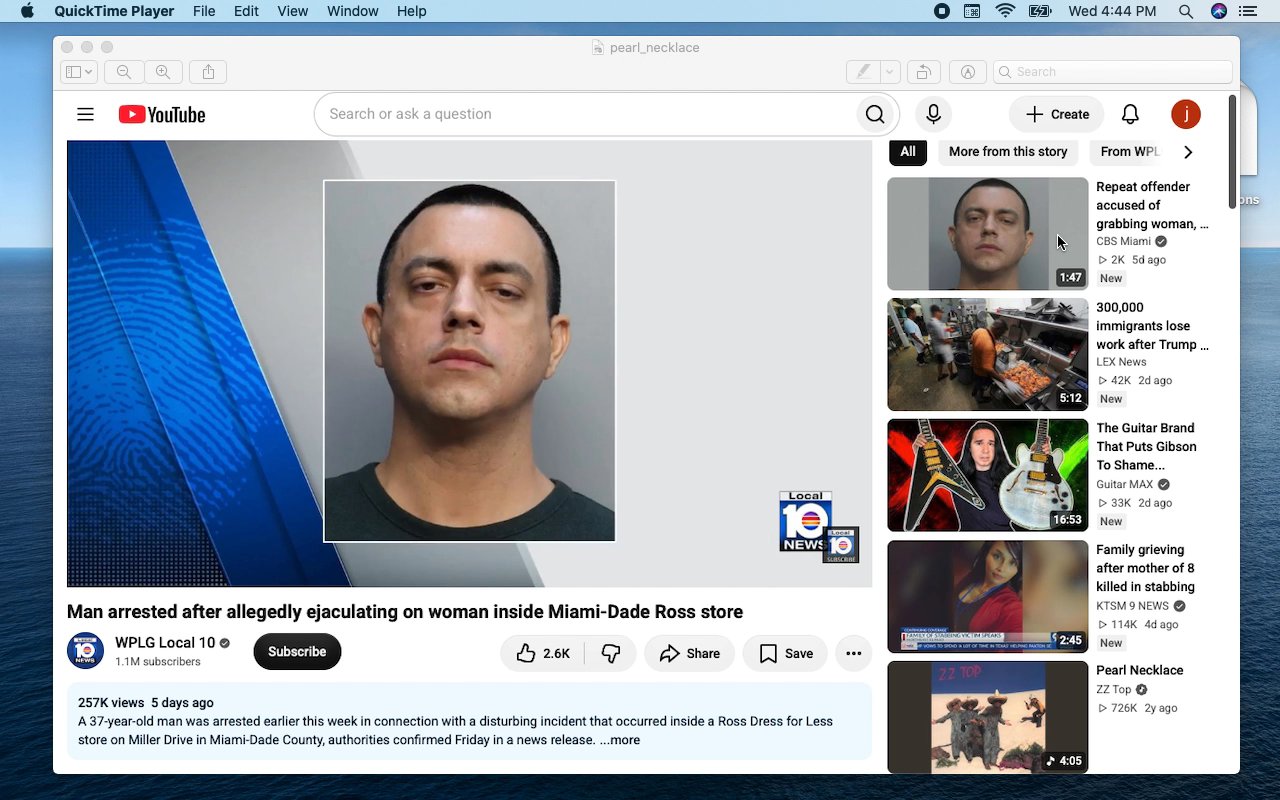1280x800 pixels.
Task: Activate the voice search microphone
Action: [933, 114]
